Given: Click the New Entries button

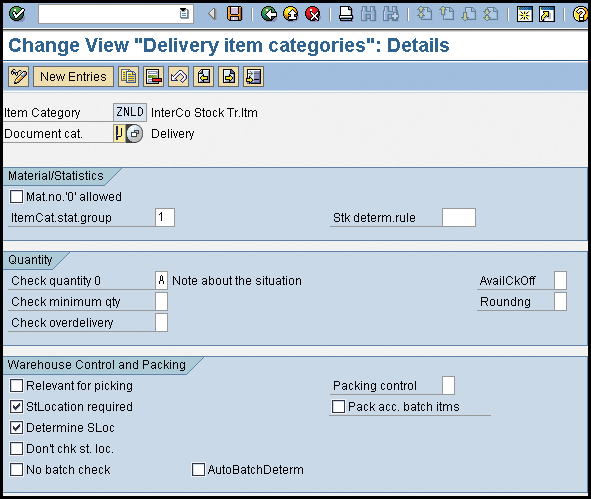Looking at the screenshot, I should tap(73, 77).
